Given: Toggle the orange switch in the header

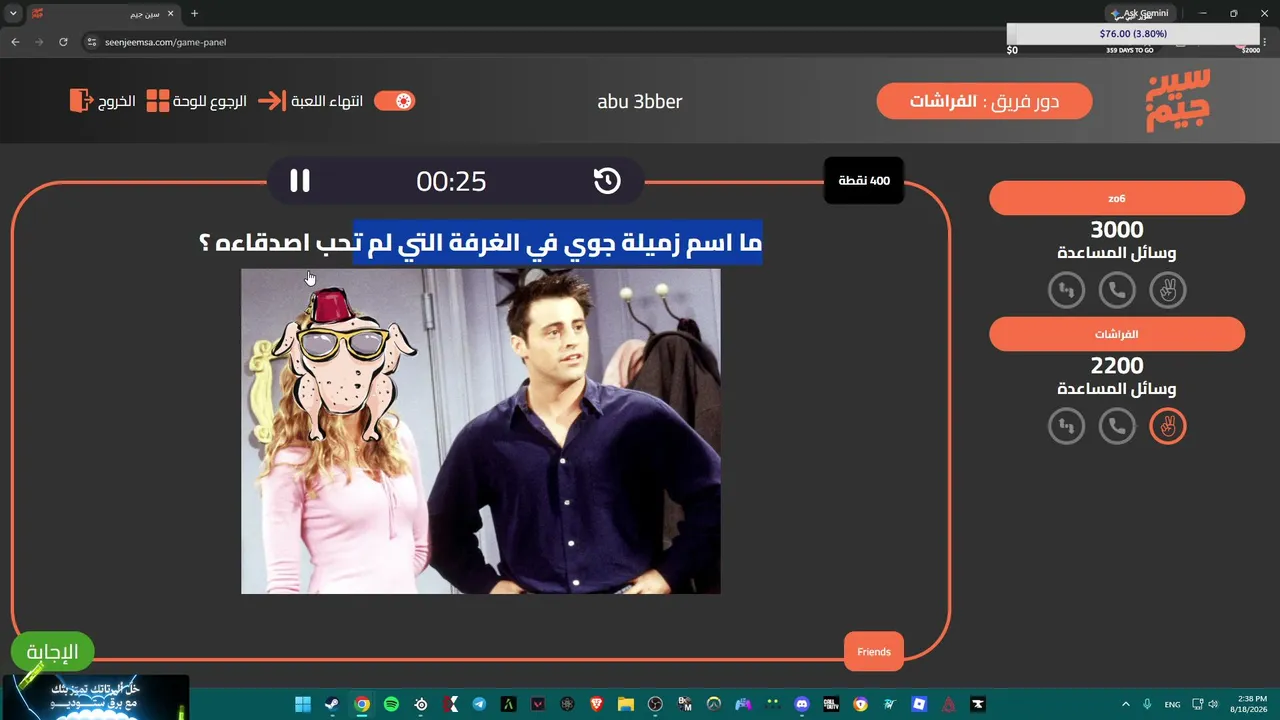Looking at the screenshot, I should [x=394, y=101].
